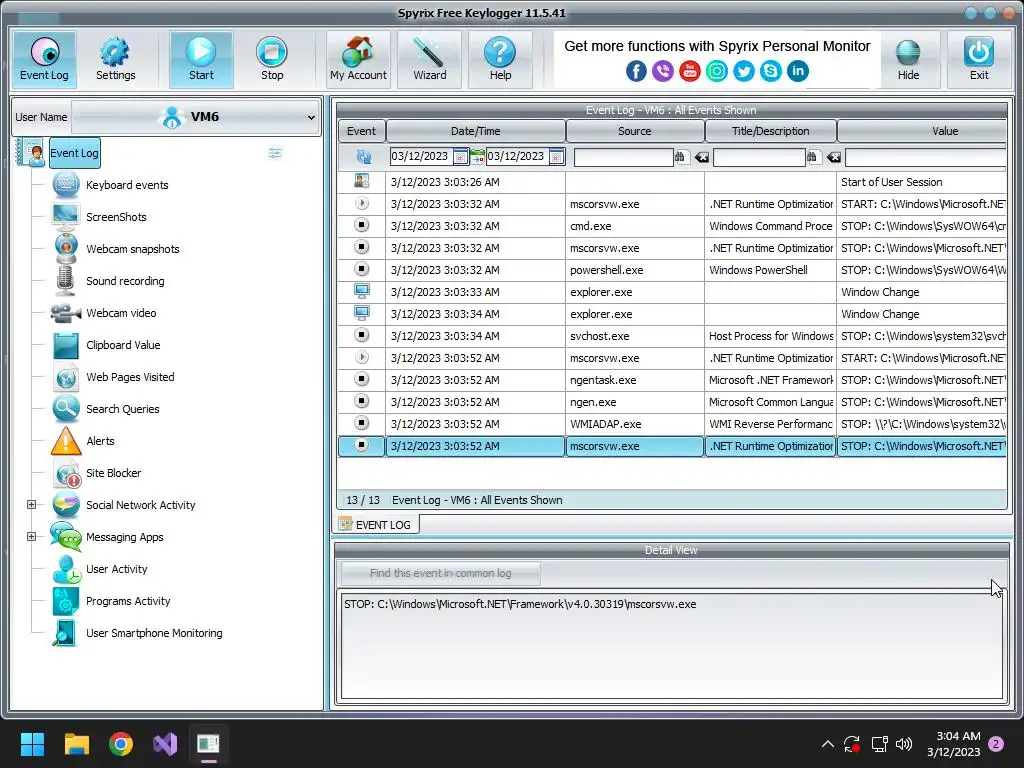Viewport: 1024px width, 768px height.
Task: Select the powershell.exe event row
Action: pos(672,270)
